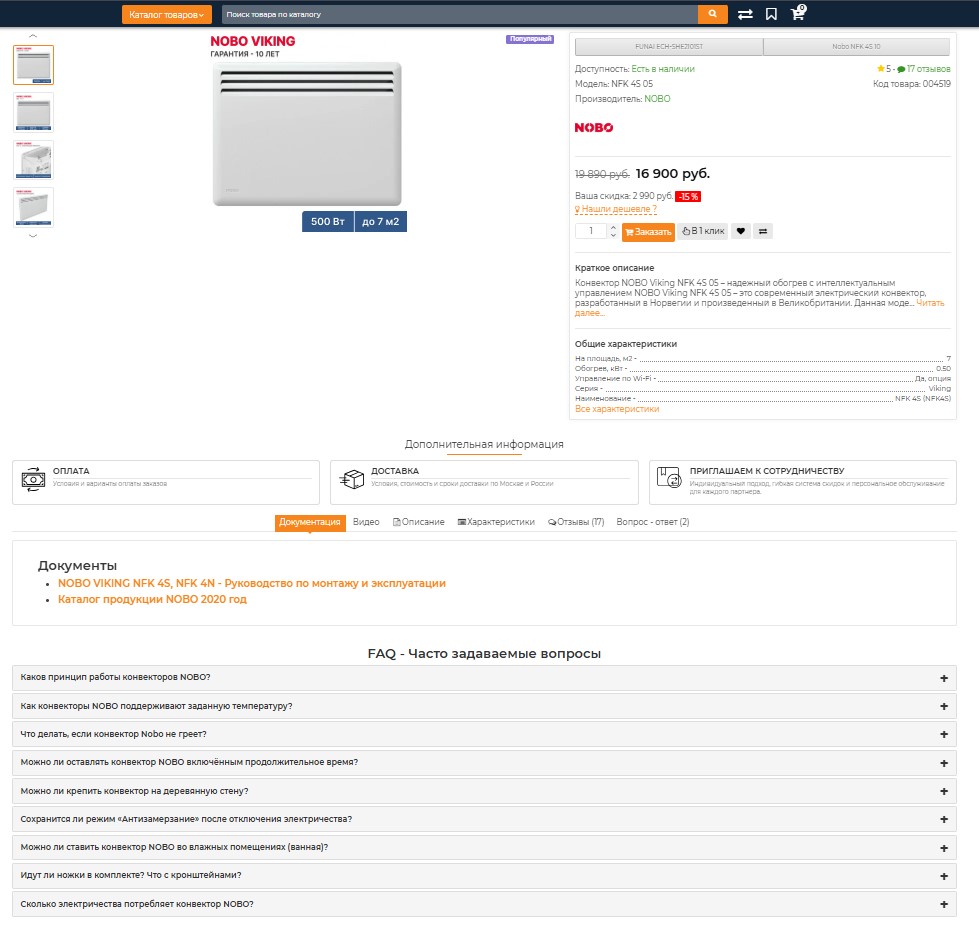The height and width of the screenshot is (927, 979).
Task: Add product to wishlist with heart icon
Action: tap(740, 231)
